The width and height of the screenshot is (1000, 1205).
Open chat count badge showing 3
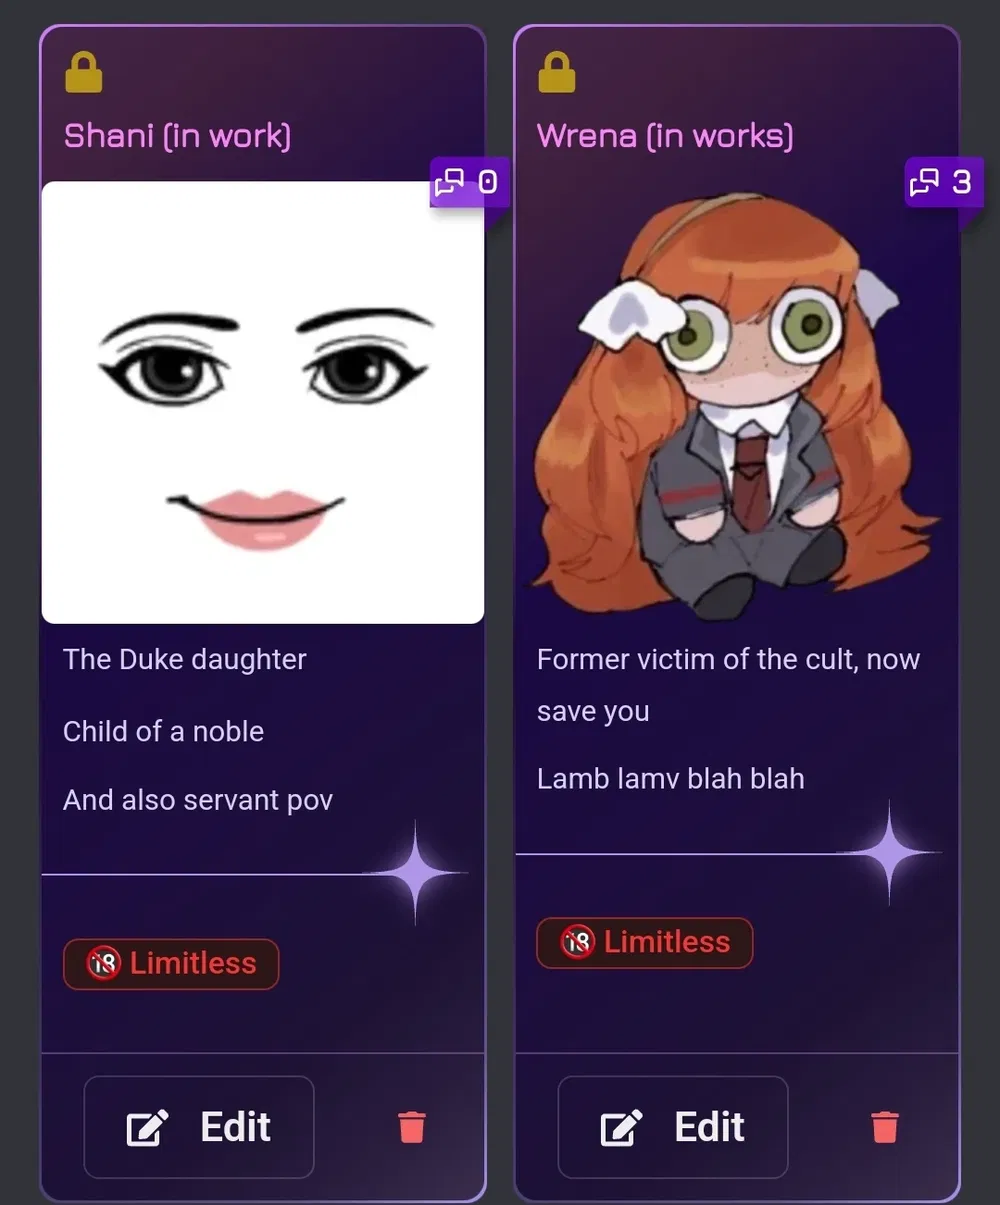[942, 182]
